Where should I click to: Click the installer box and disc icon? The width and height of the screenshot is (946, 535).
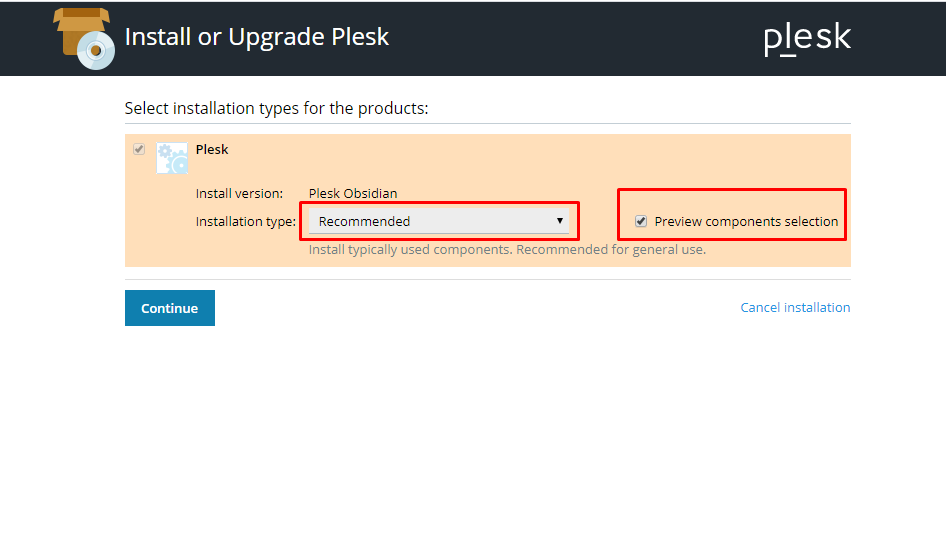(84, 39)
